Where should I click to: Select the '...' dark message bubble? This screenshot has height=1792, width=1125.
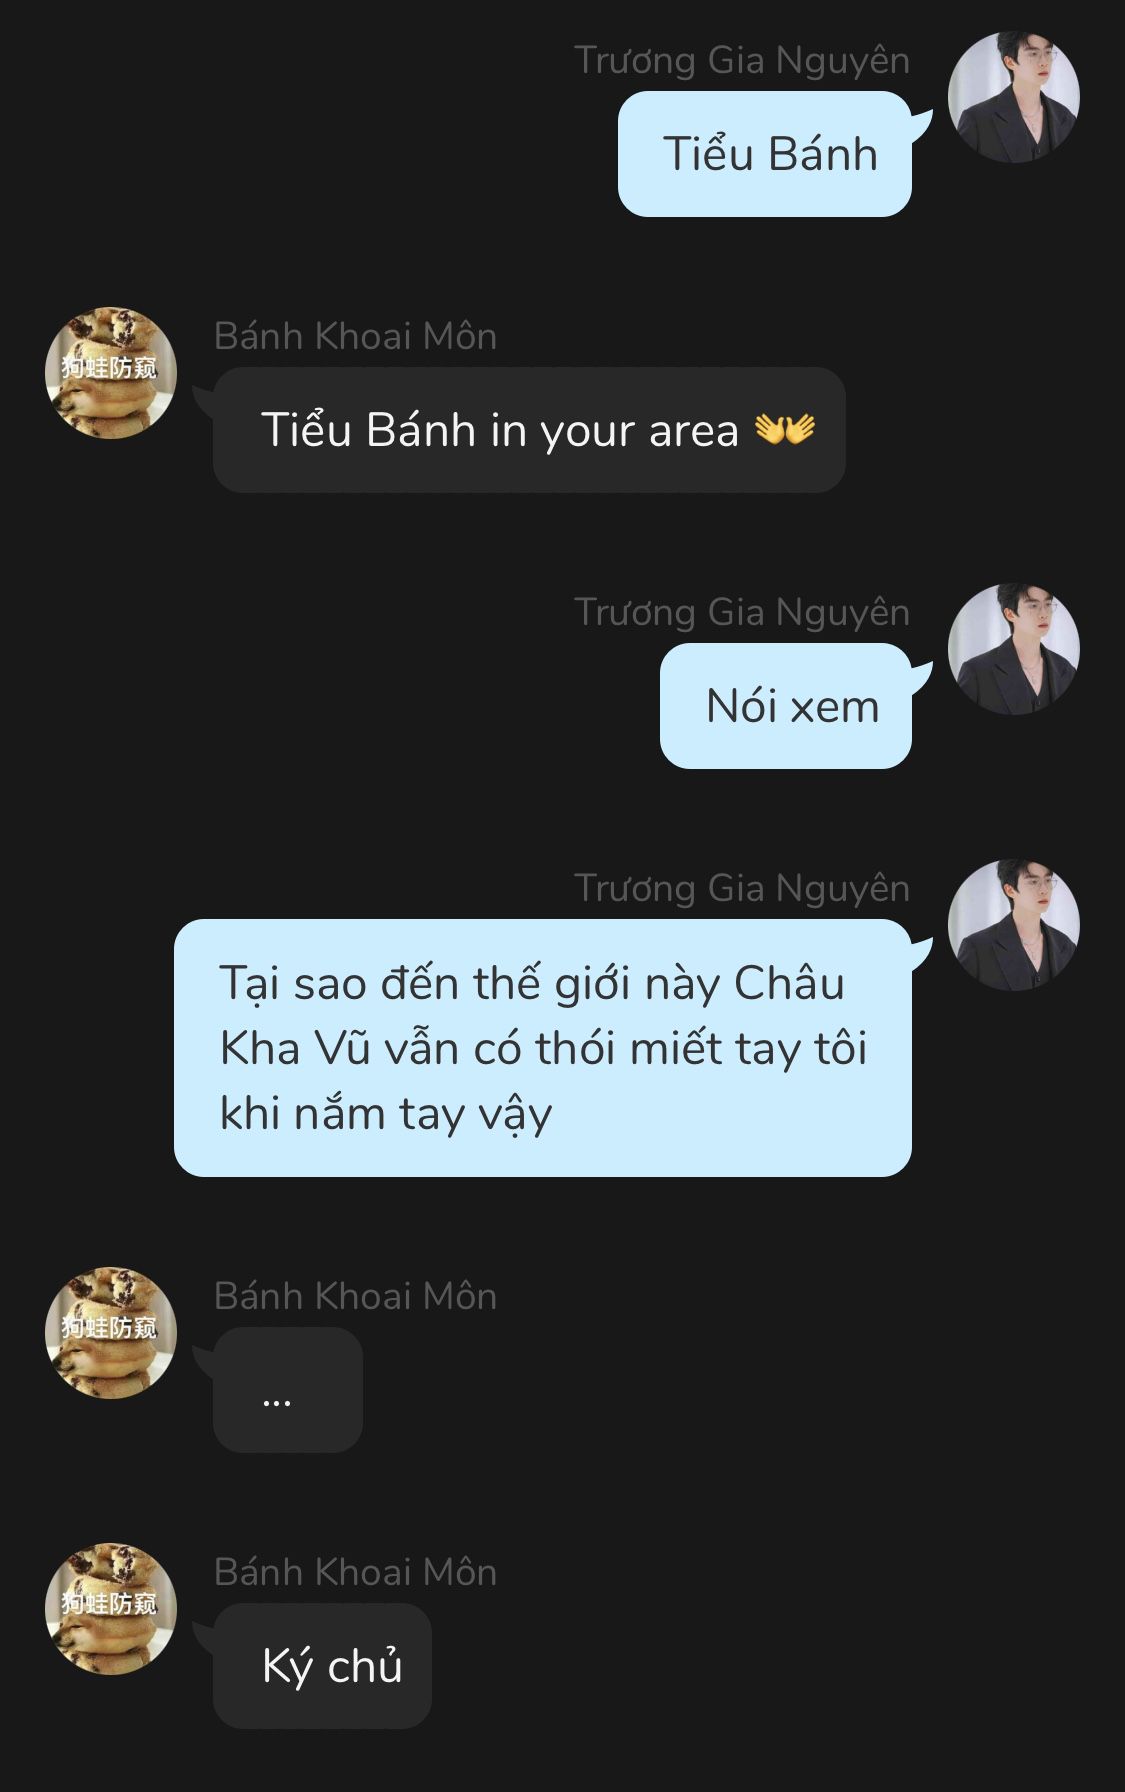click(x=288, y=1390)
